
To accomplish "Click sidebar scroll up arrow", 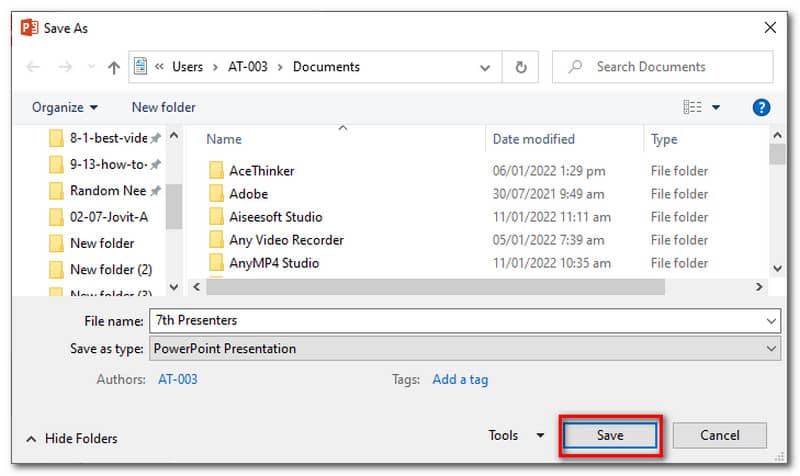I will 174,135.
